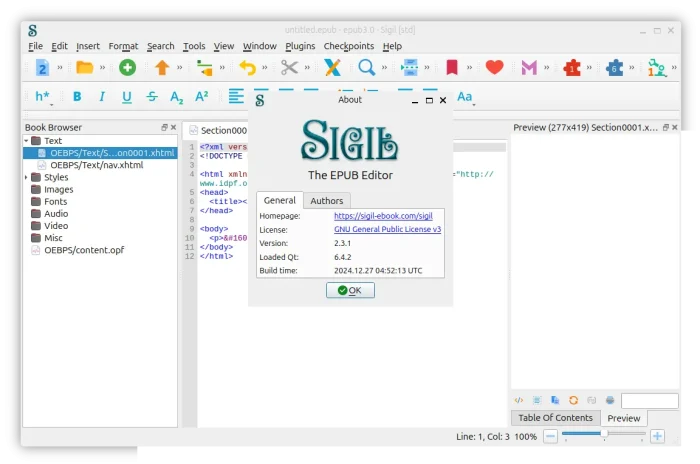Click the split-at-cursor section icon
Screen dimensions: 700x464
pos(409,68)
